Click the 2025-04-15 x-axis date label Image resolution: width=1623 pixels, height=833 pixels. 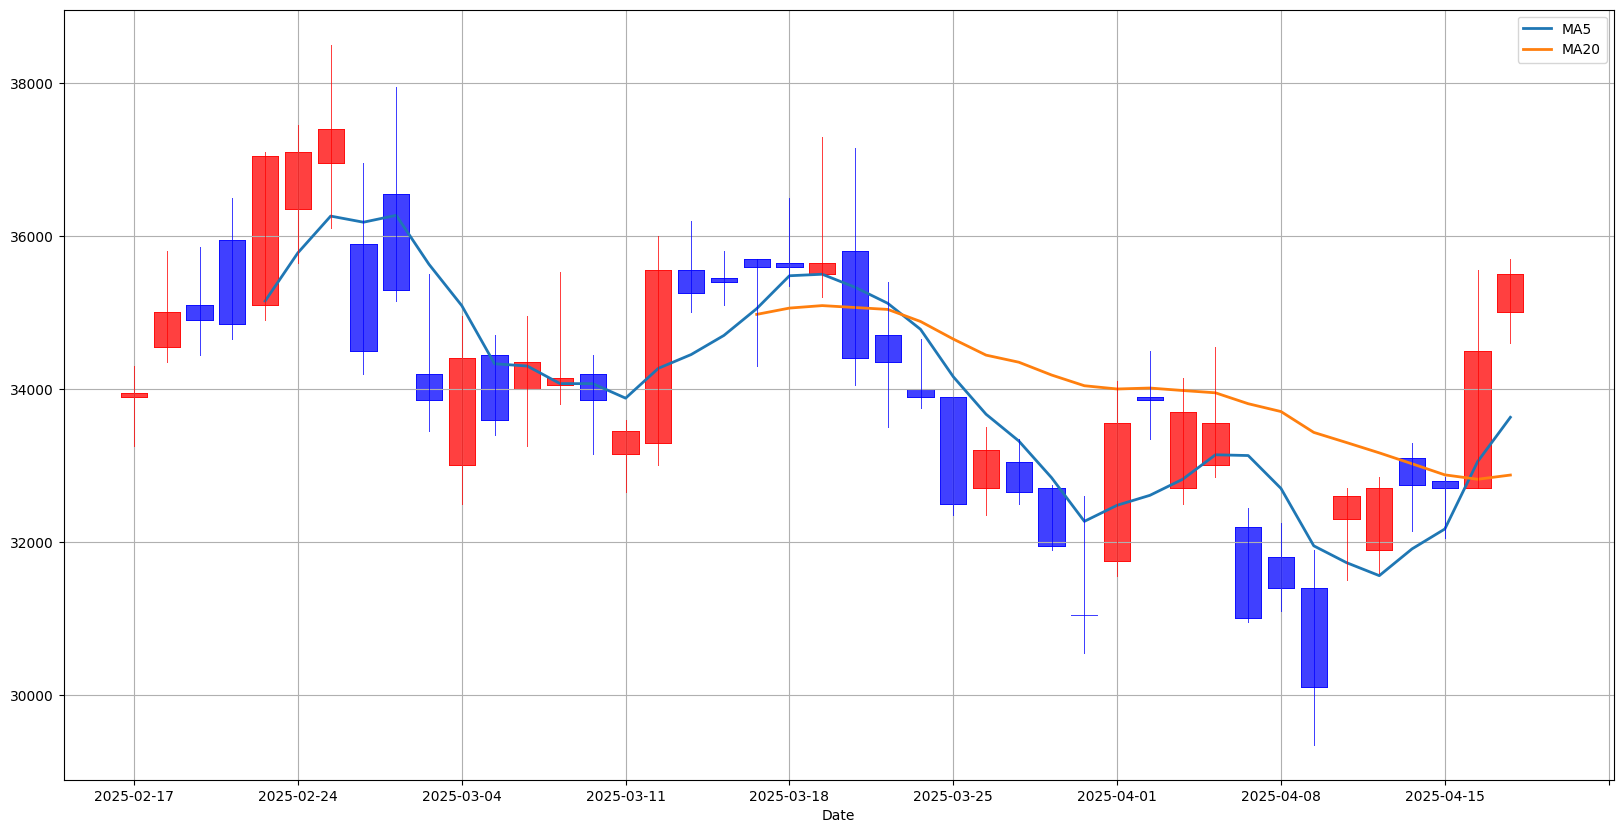(1444, 797)
